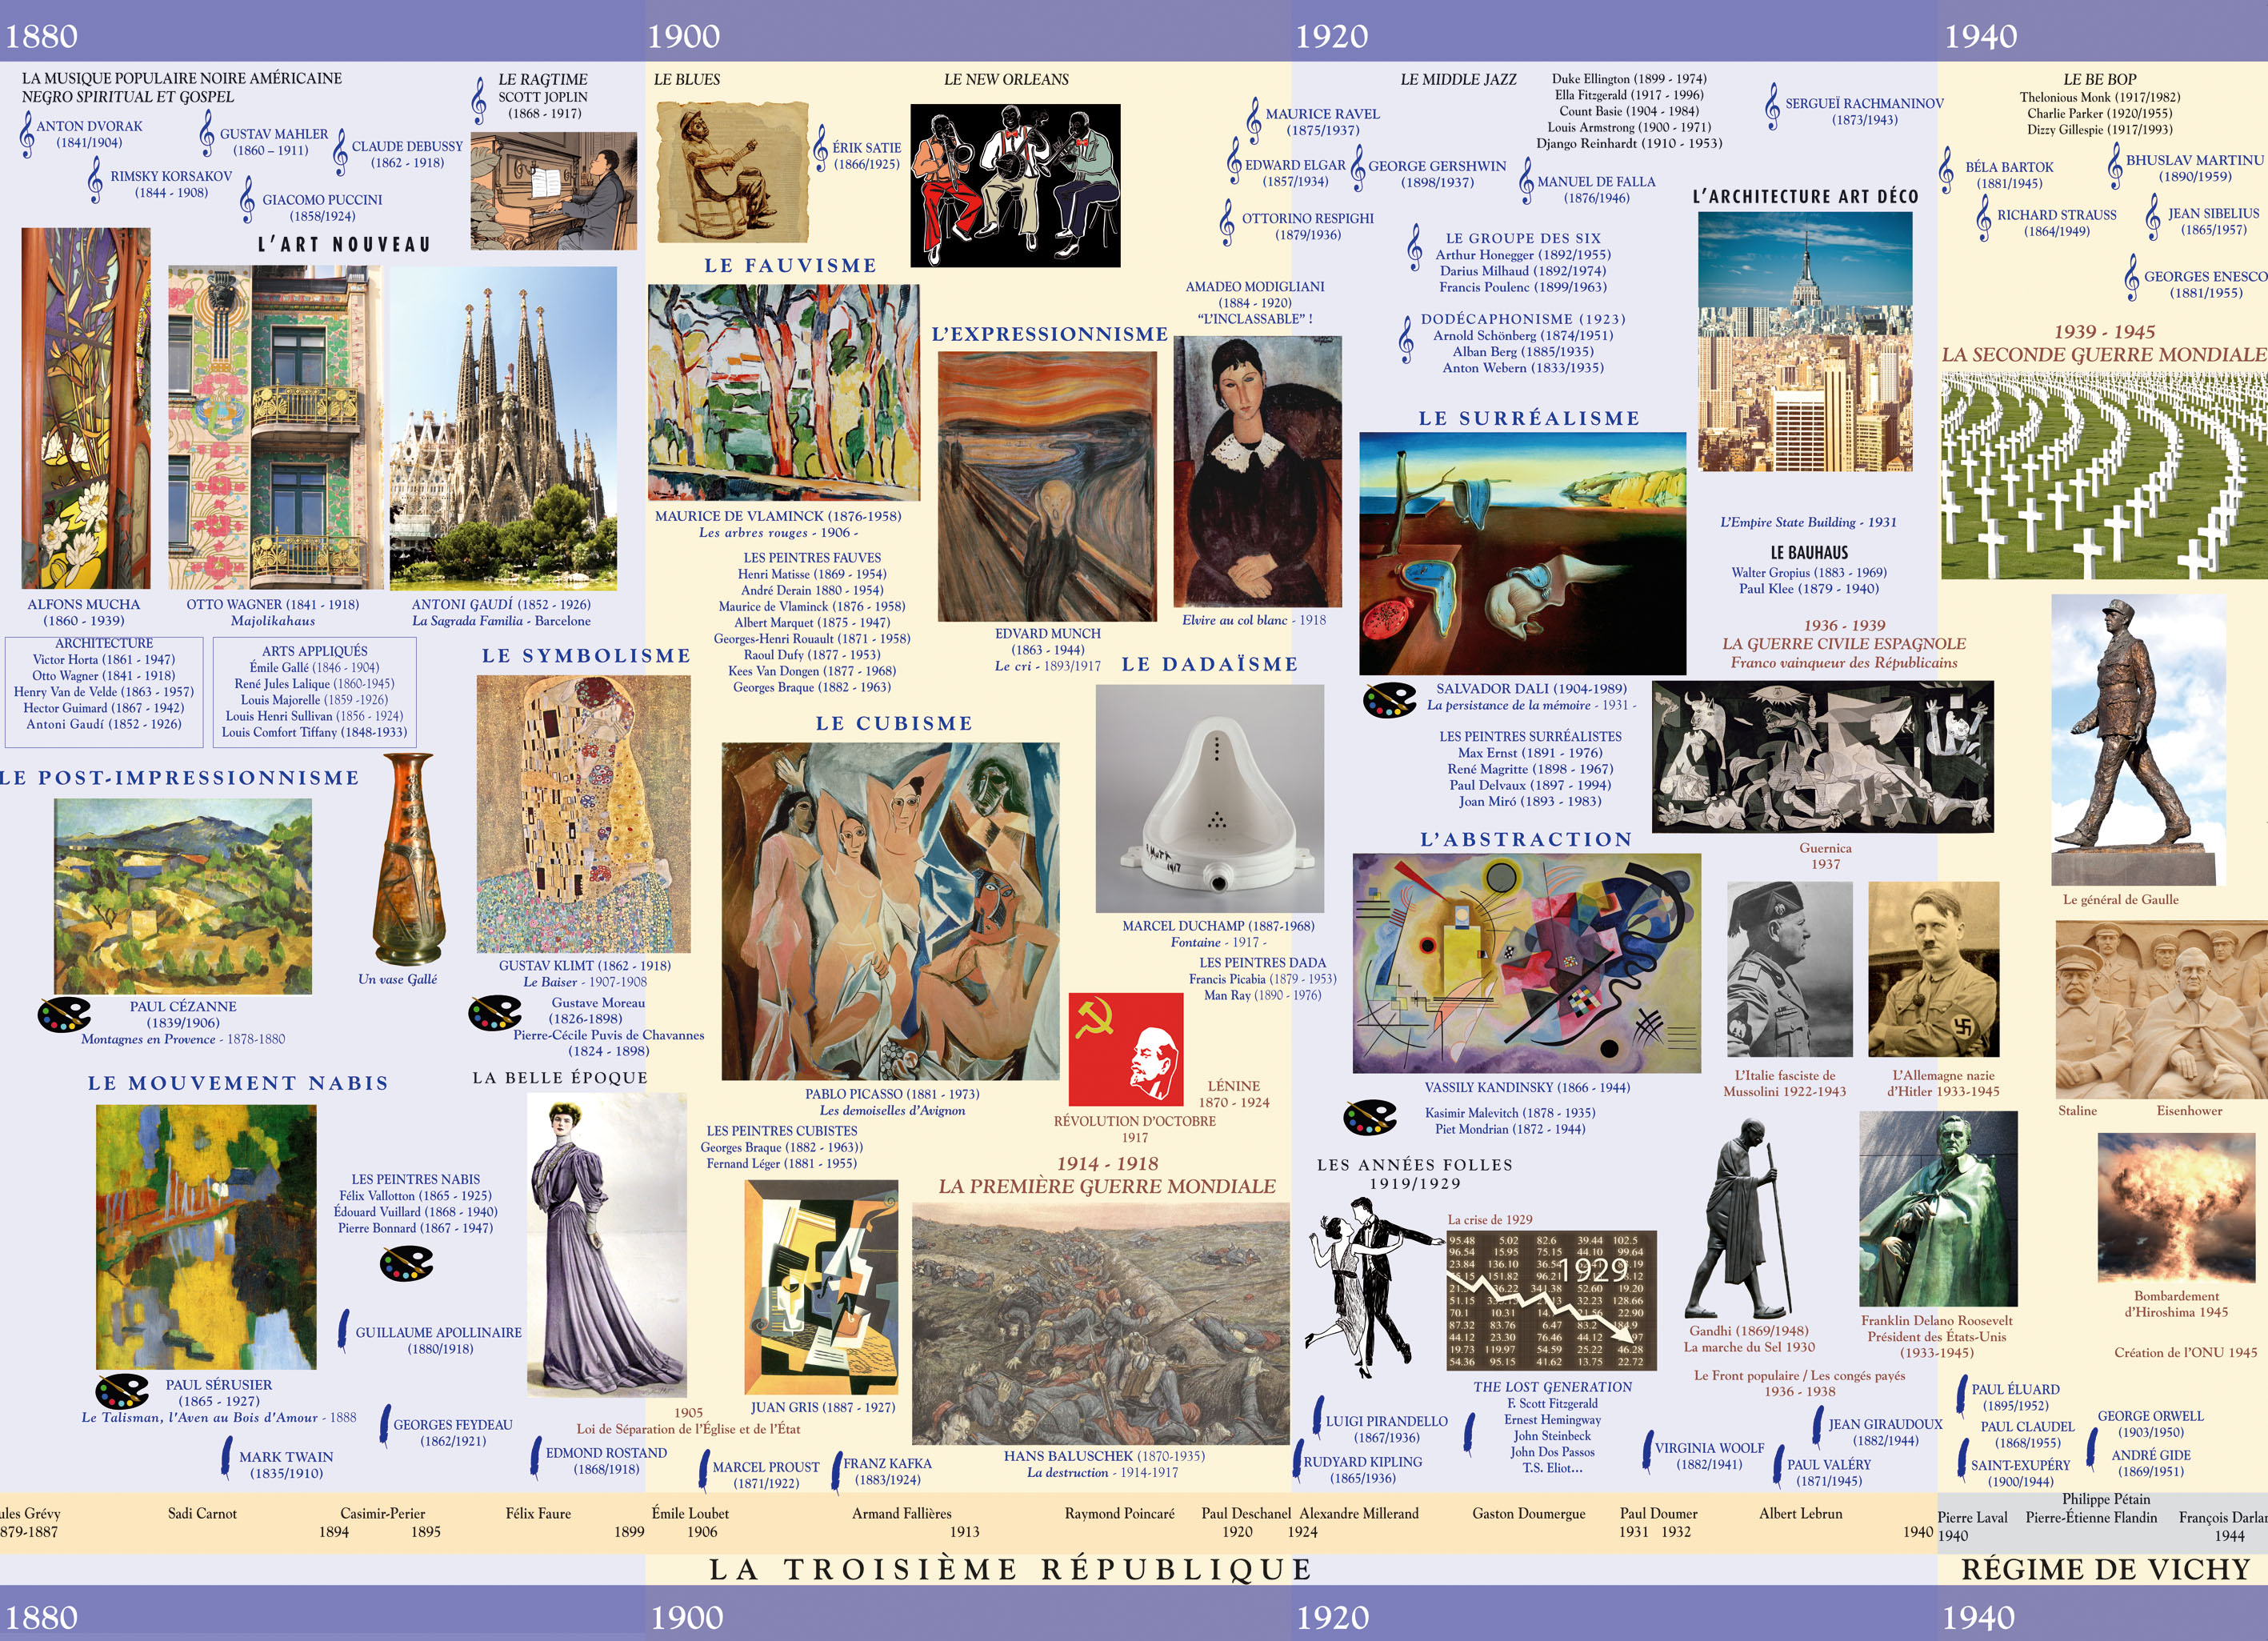This screenshot has width=2268, height=1641.
Task: Open the Hiroshima bombing image
Action: 2176,1208
